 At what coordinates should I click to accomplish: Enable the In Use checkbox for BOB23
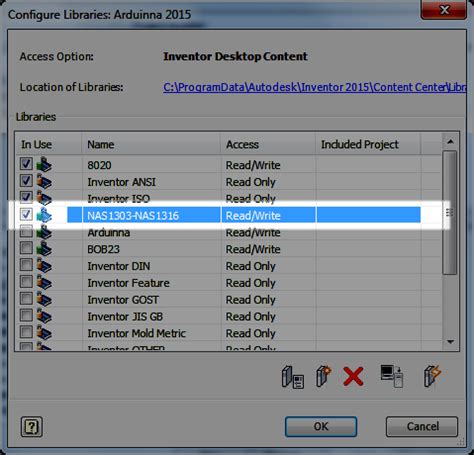[26, 248]
